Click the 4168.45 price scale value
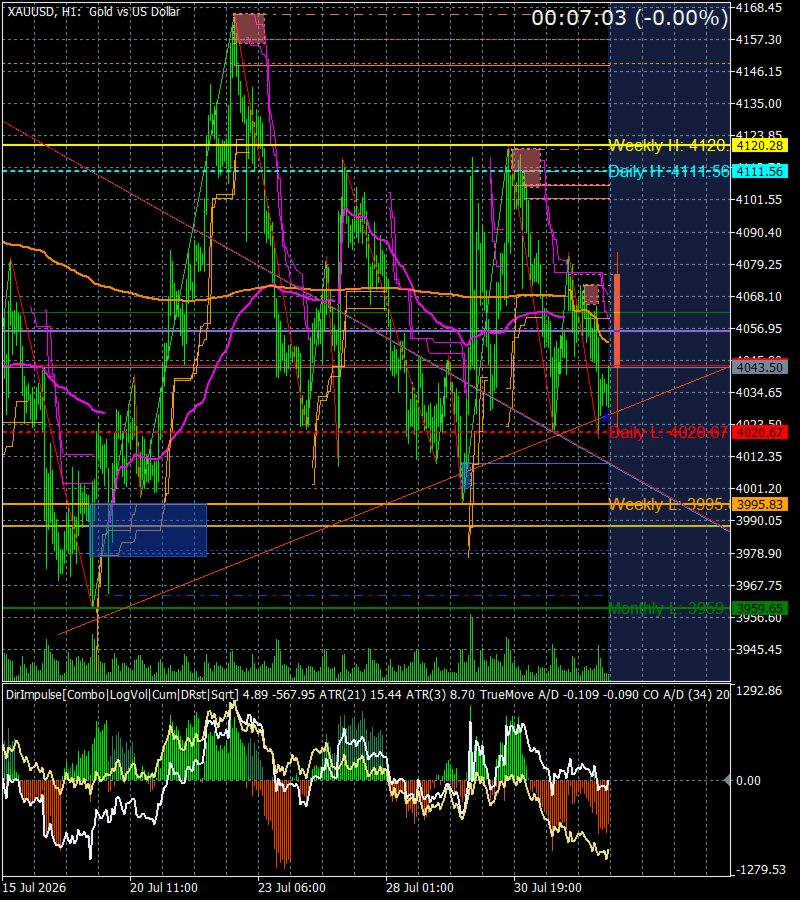Image resolution: width=800 pixels, height=900 pixels. 759,7
